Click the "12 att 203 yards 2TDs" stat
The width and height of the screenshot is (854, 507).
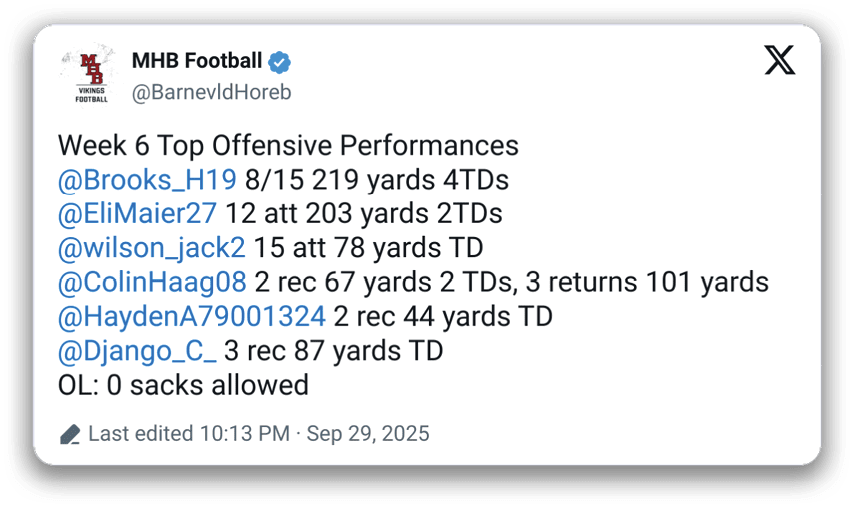pos(364,214)
